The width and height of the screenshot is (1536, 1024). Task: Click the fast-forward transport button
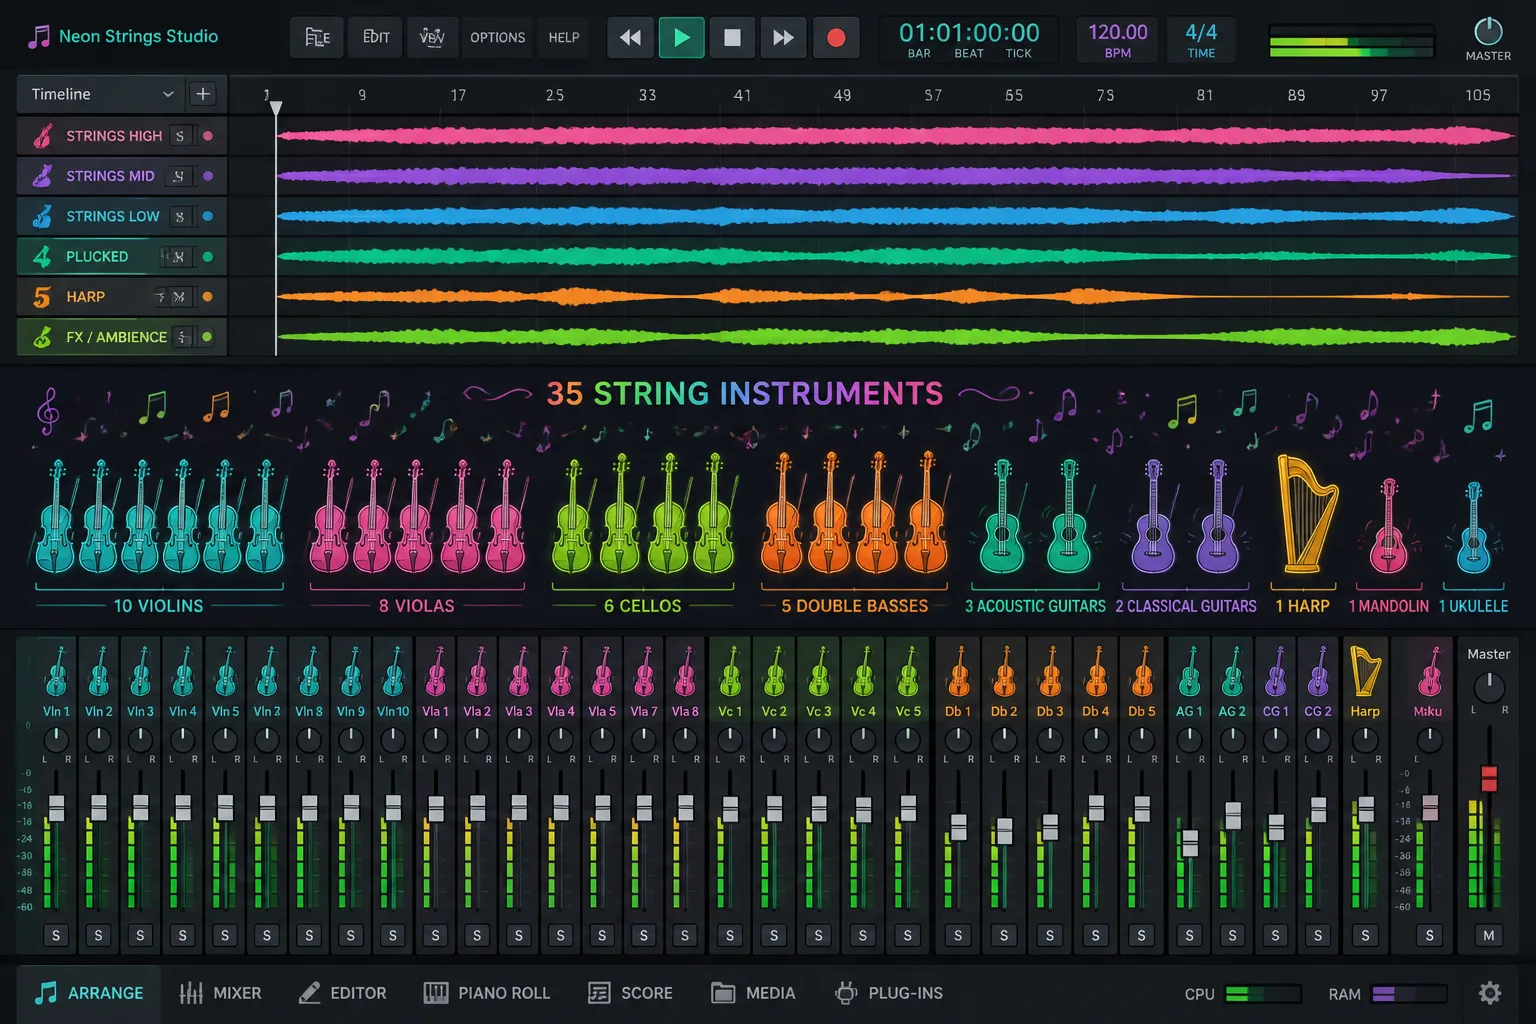click(783, 38)
